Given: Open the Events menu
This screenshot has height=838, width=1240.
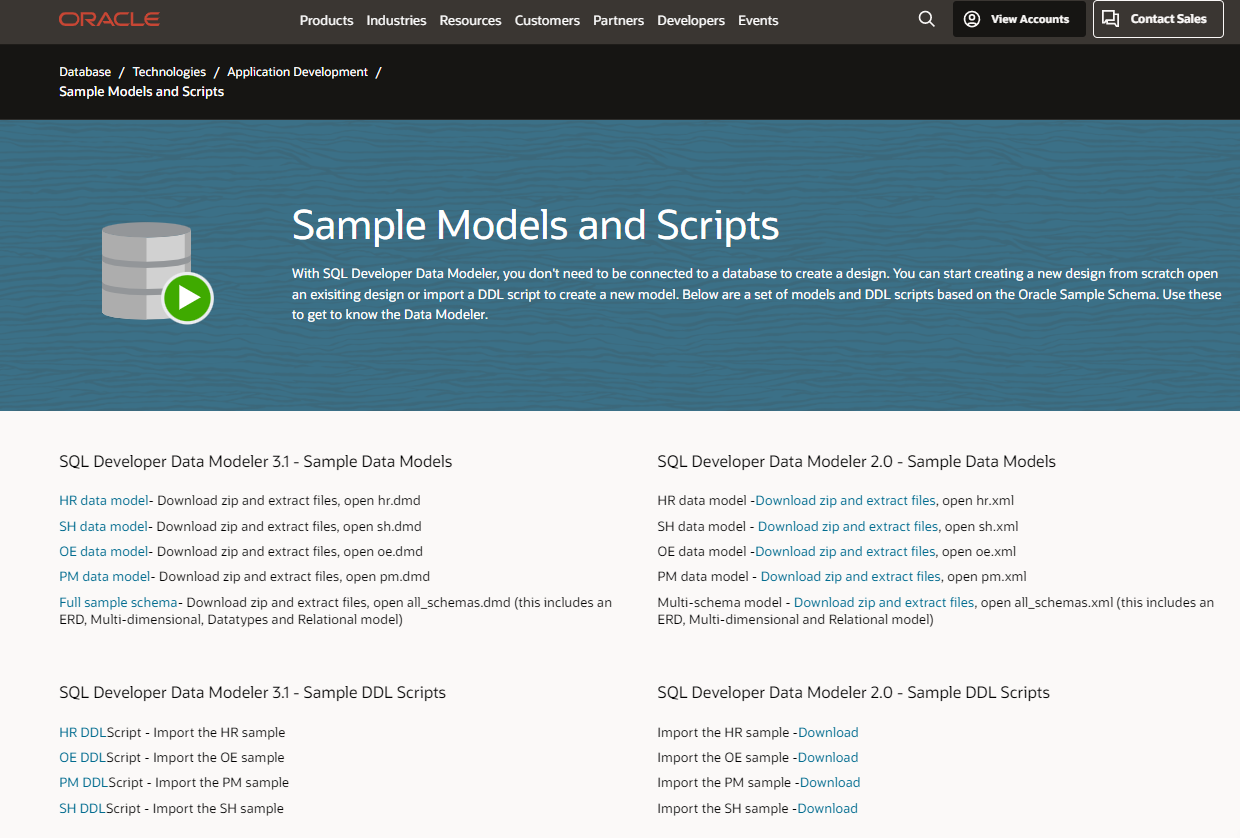Looking at the screenshot, I should (758, 20).
